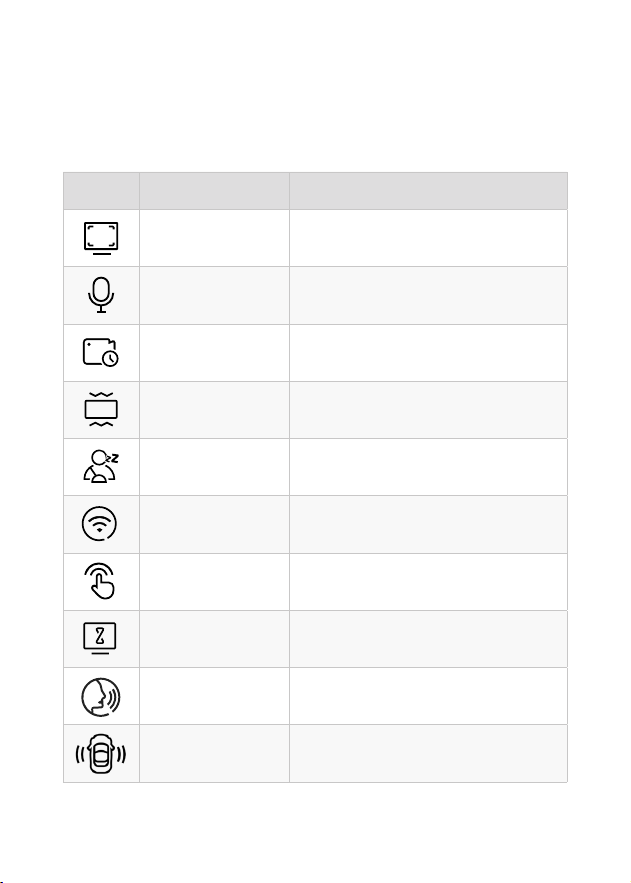
Task: Click the middle cell beside the microphone icon
Action: [214, 296]
